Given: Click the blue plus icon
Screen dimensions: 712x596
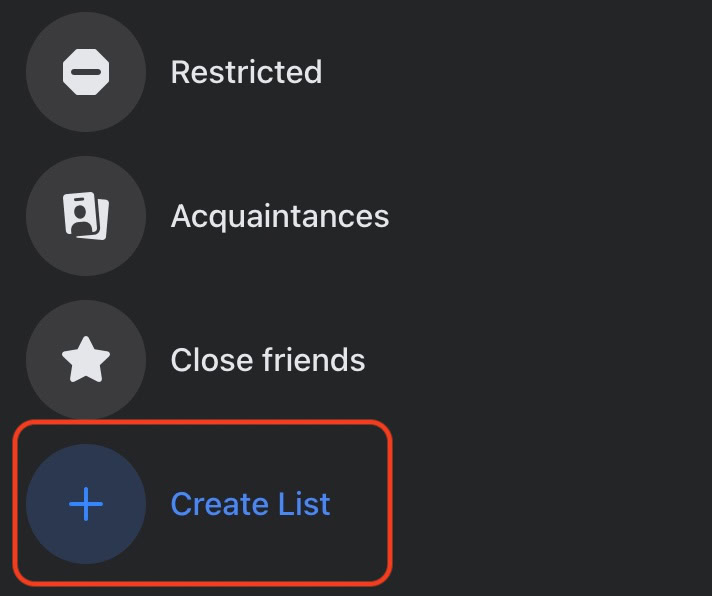Looking at the screenshot, I should [x=86, y=504].
